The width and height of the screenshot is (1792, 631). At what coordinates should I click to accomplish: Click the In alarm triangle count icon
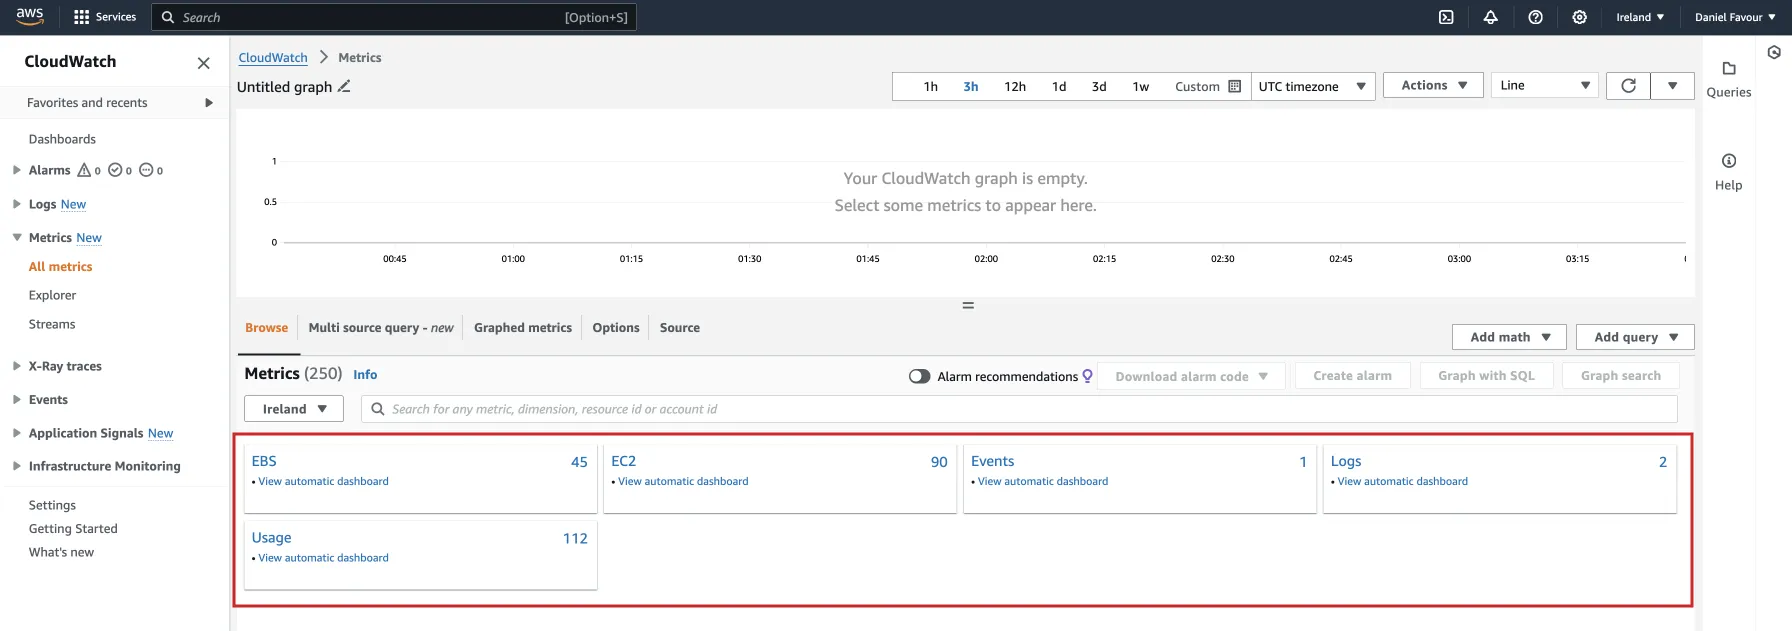click(x=89, y=170)
